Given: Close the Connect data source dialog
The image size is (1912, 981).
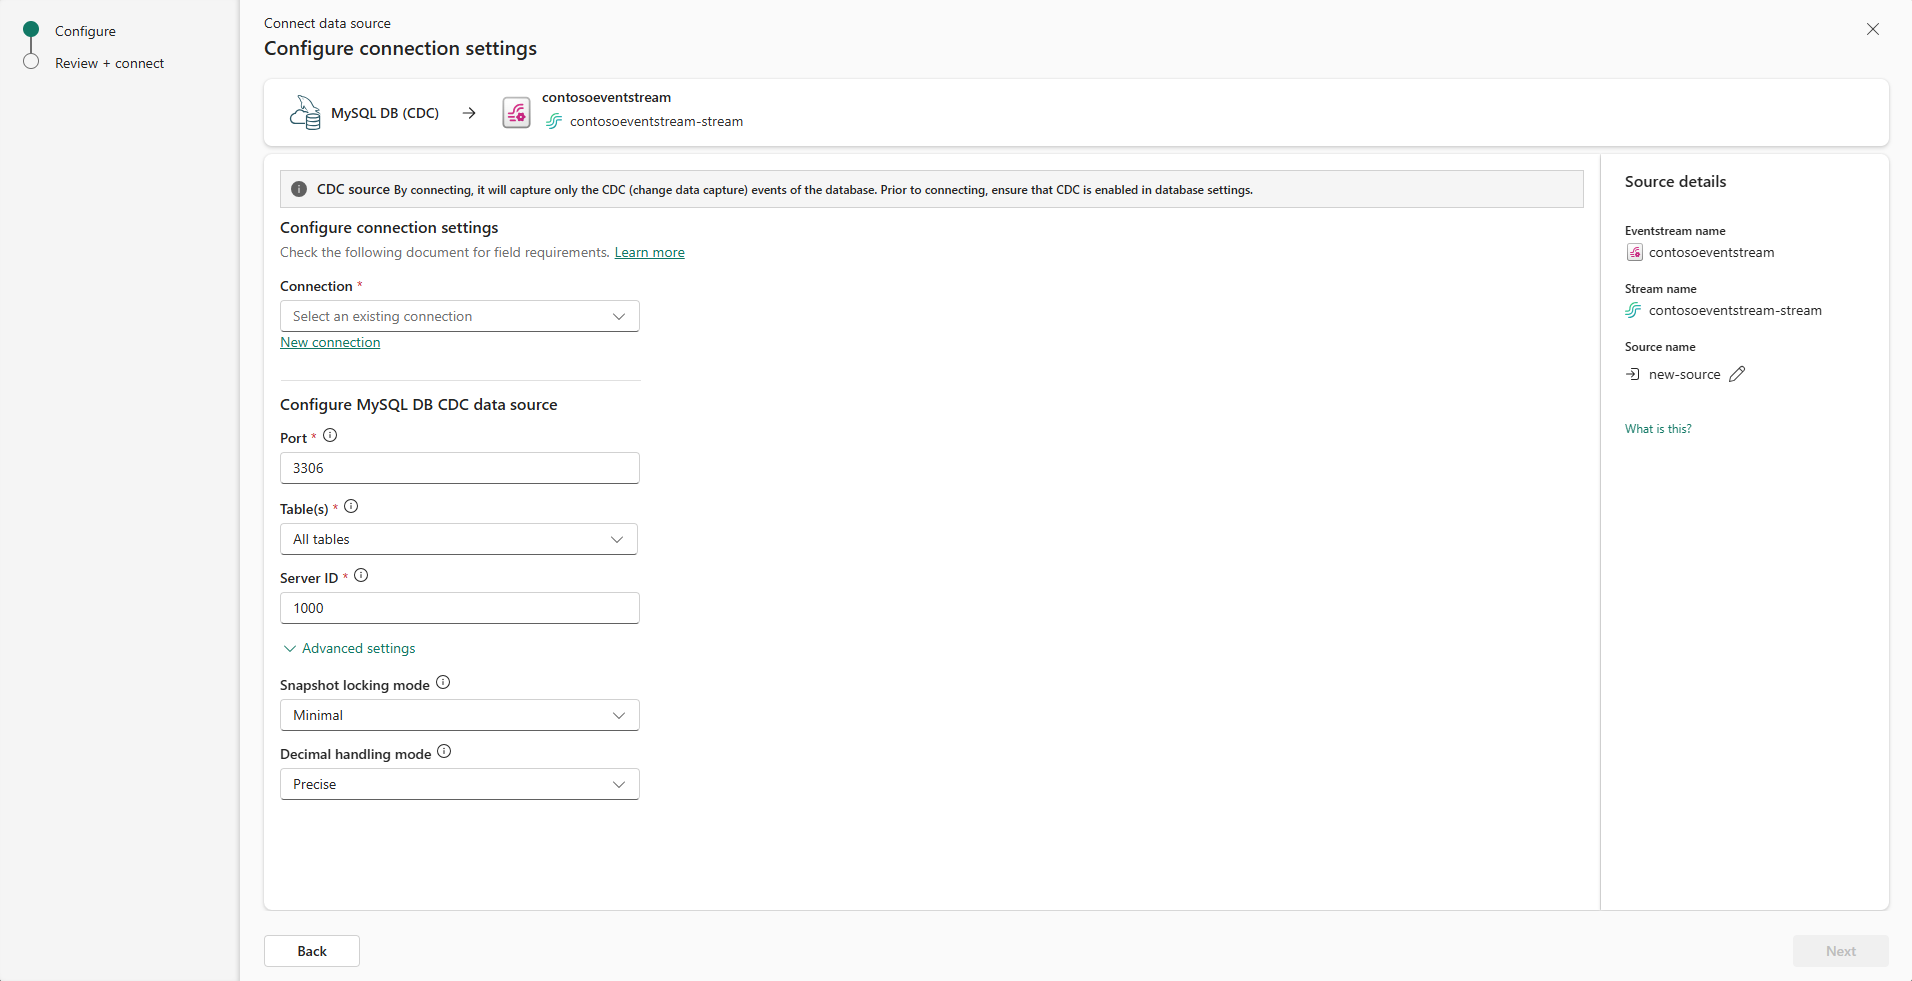Looking at the screenshot, I should [1873, 29].
